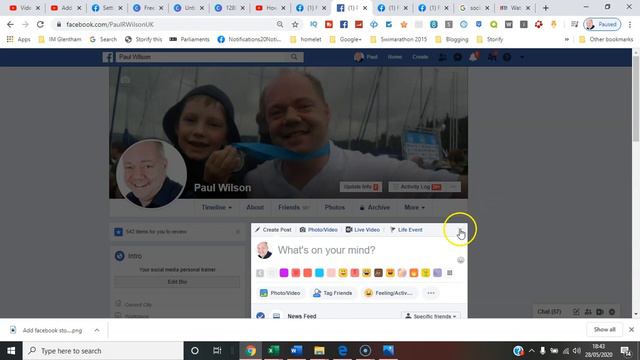Viewport: 640px width, 360px height.
Task: Open the Apps shortcut in bookmarks bar
Action: [19, 40]
